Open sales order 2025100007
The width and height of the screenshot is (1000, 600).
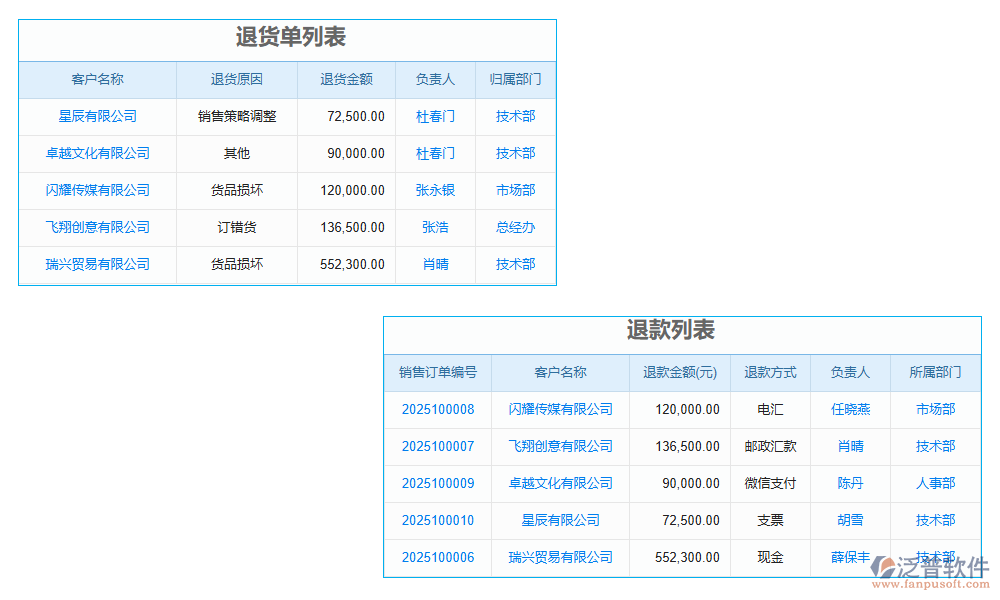tap(436, 446)
